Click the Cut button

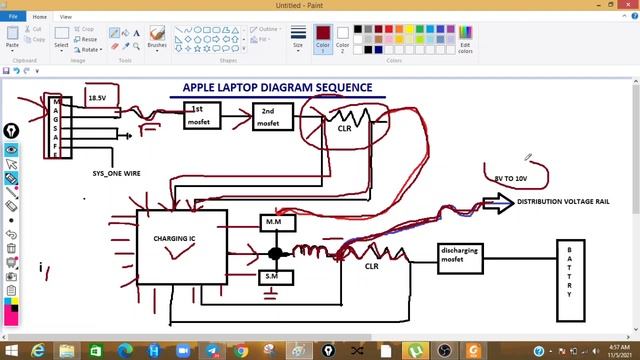pyautogui.click(x=33, y=29)
